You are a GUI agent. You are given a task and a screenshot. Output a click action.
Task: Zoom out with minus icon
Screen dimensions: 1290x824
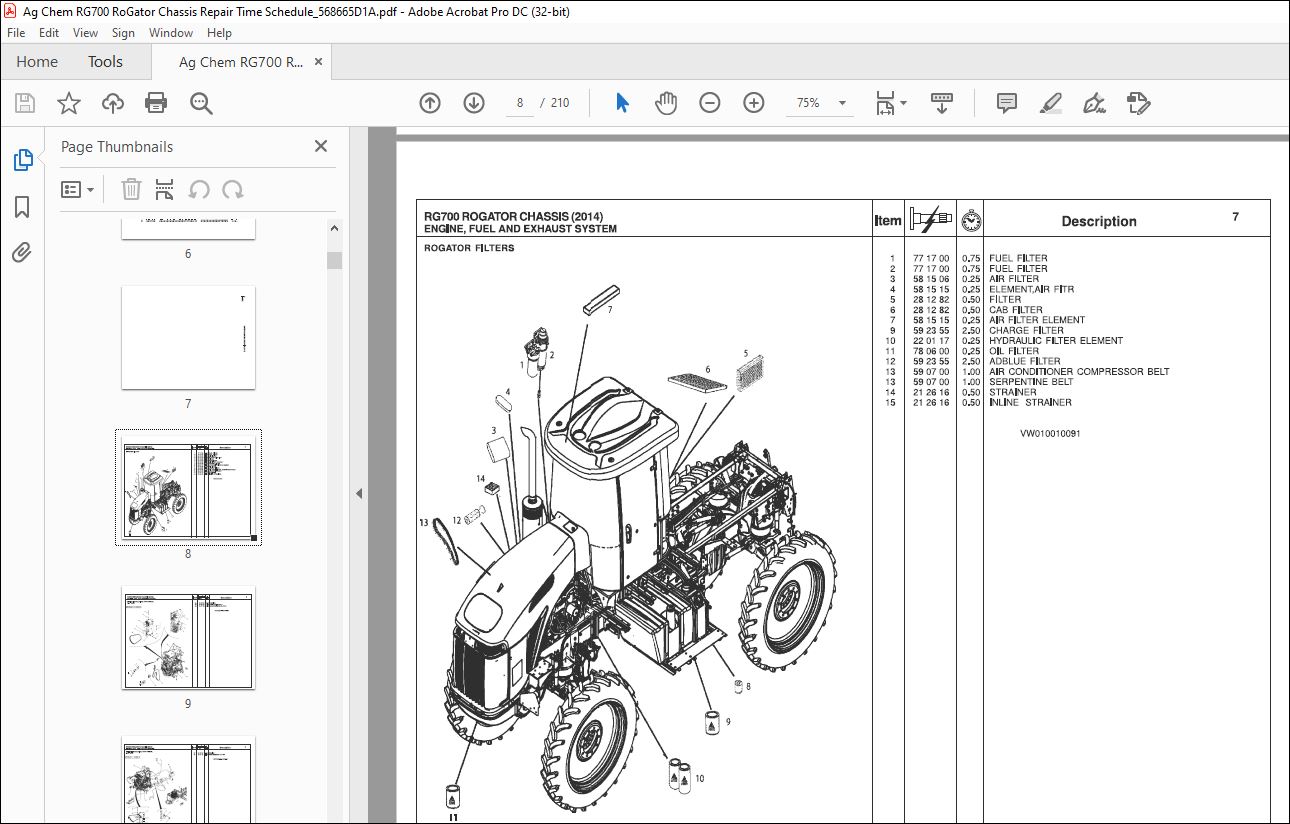click(710, 103)
